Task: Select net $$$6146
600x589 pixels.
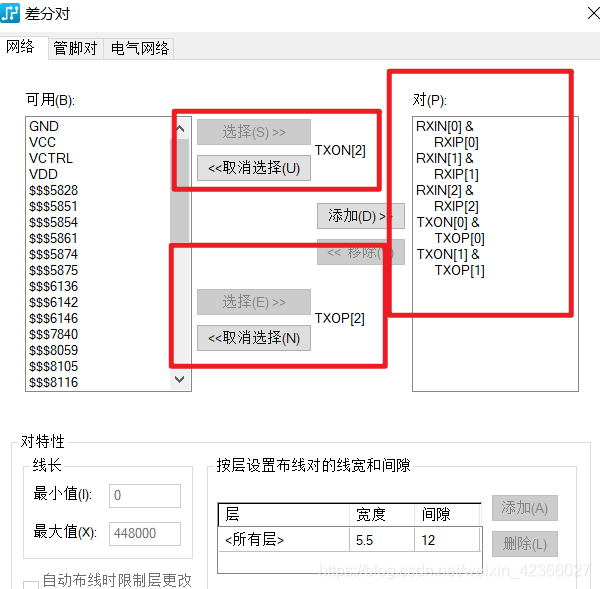Action: point(54,318)
